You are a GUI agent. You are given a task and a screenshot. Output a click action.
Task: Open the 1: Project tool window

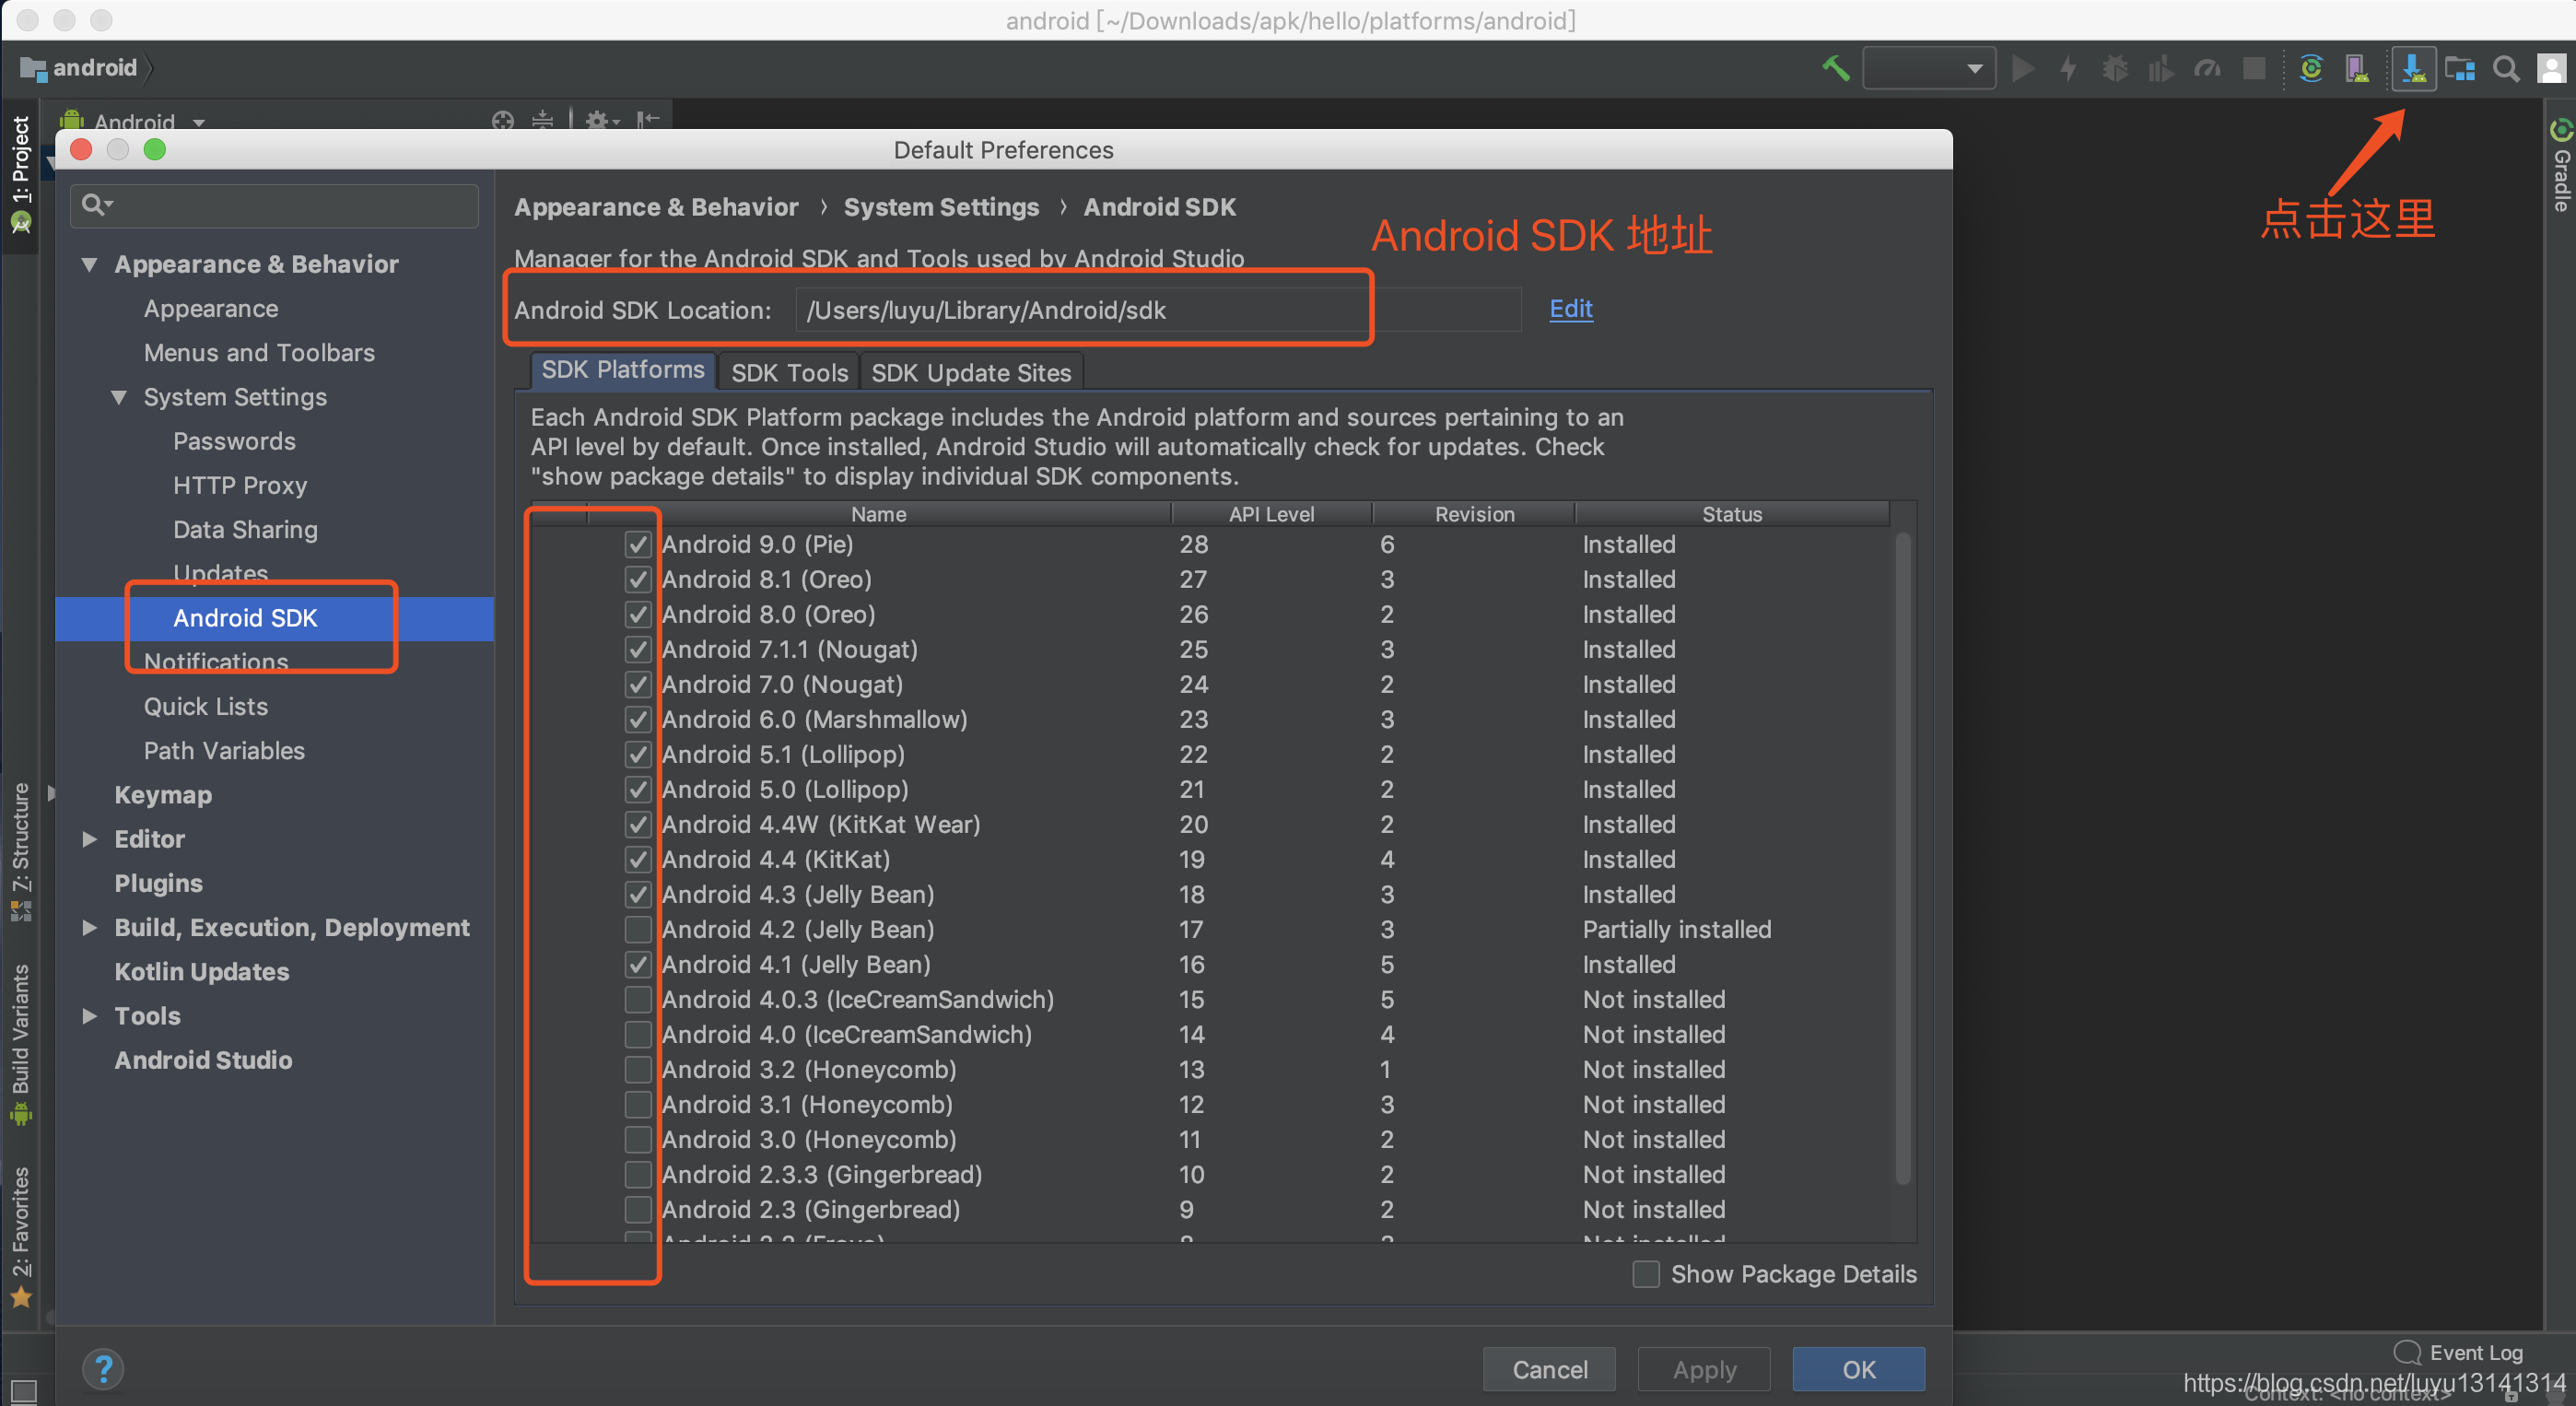(x=21, y=174)
